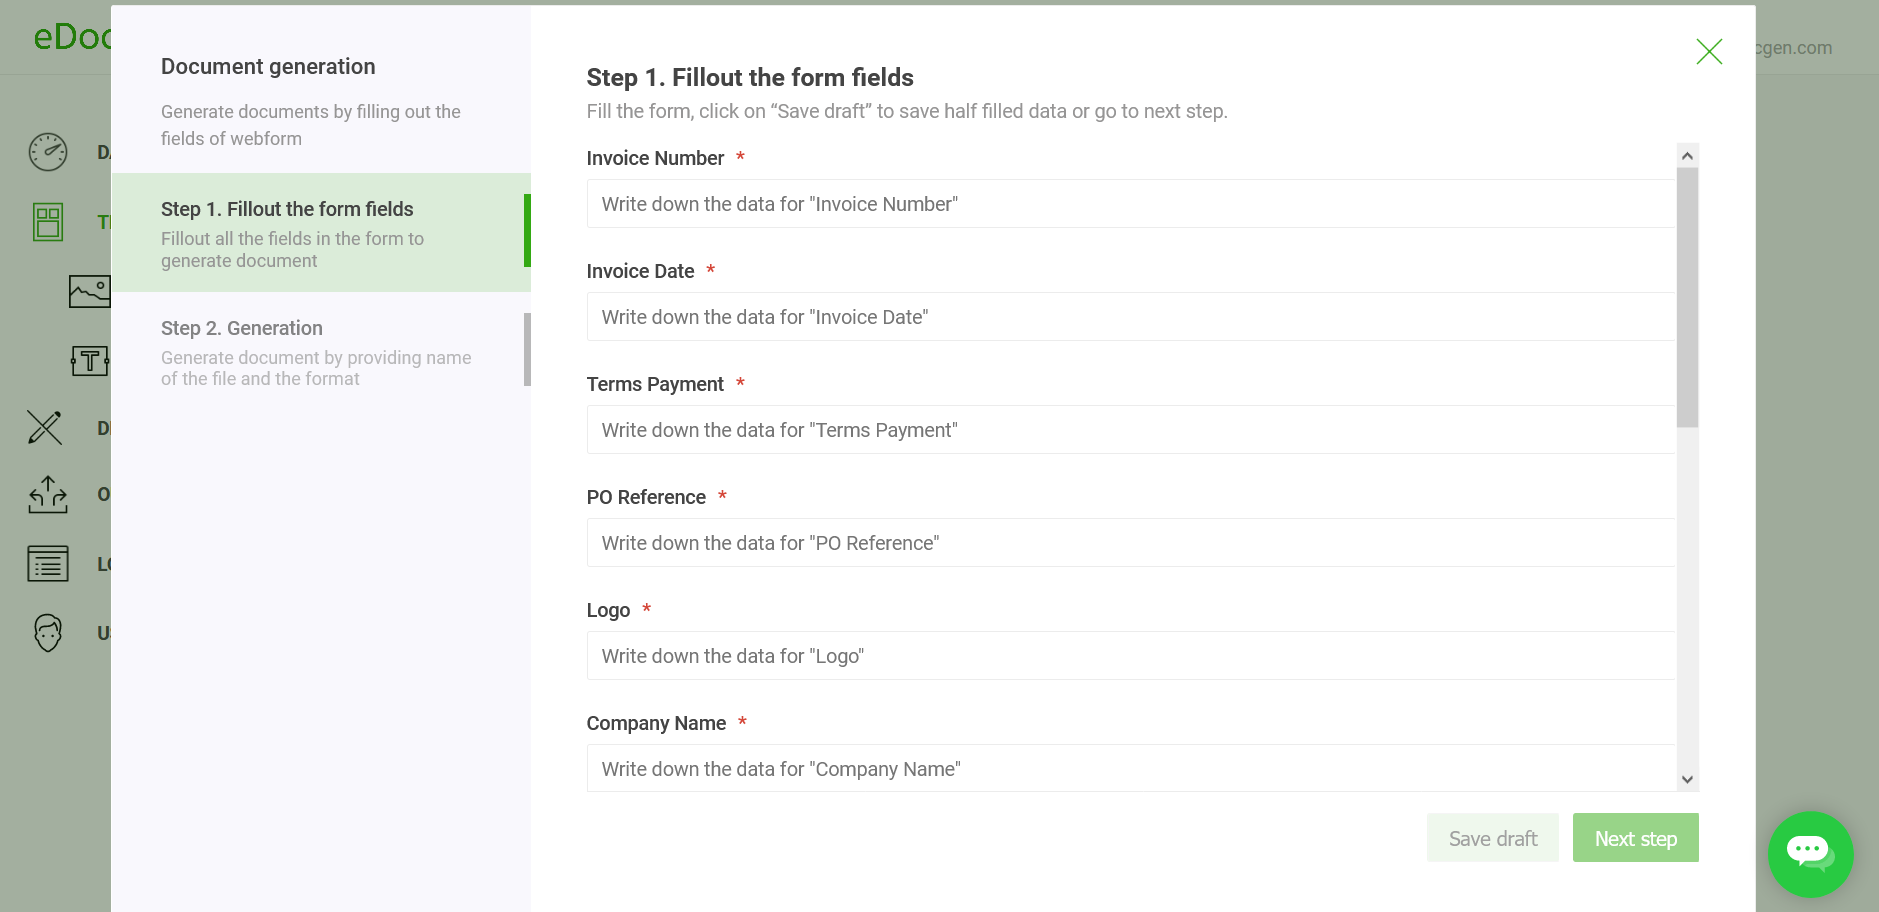Viewport: 1879px width, 912px height.
Task: Open the output upload arrows icon
Action: click(48, 494)
